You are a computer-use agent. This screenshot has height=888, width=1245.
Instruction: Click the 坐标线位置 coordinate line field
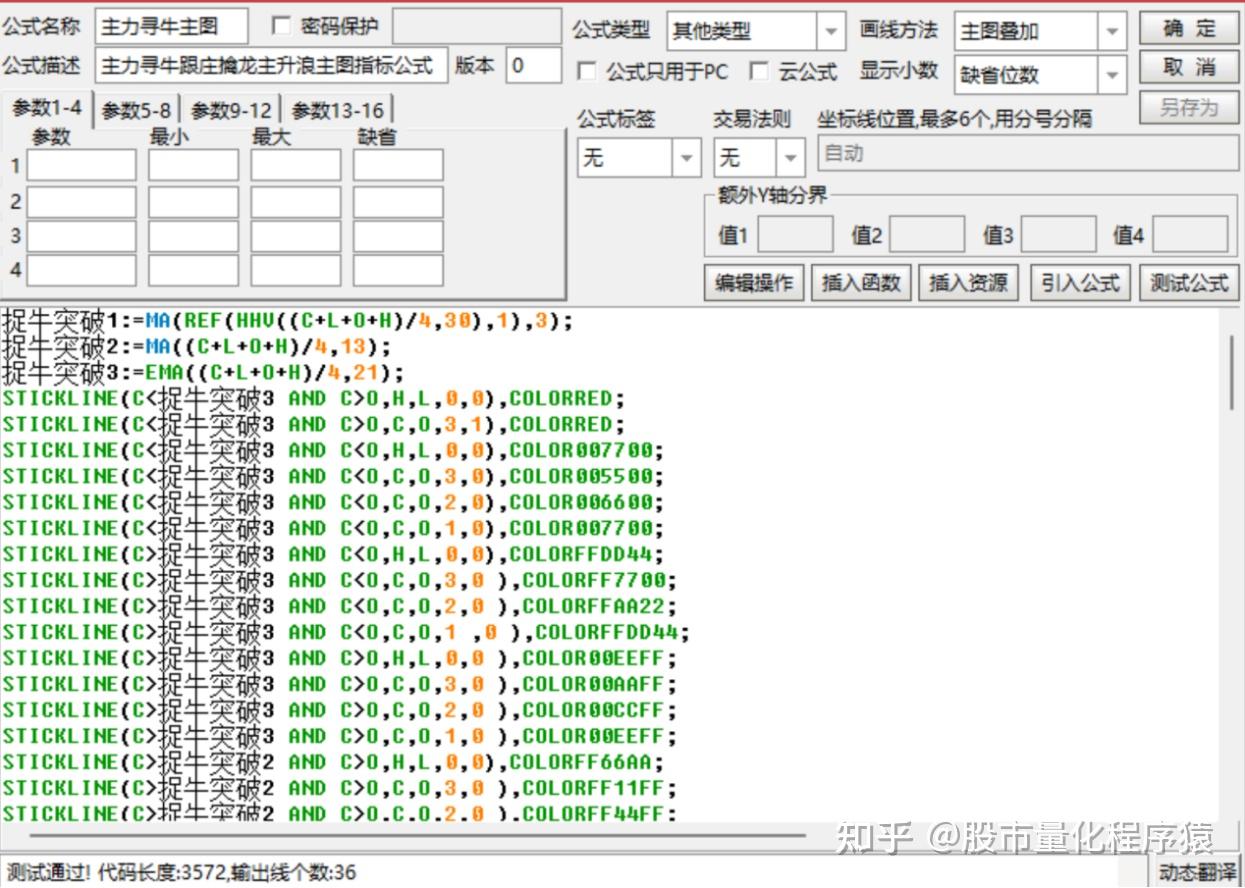[1028, 155]
